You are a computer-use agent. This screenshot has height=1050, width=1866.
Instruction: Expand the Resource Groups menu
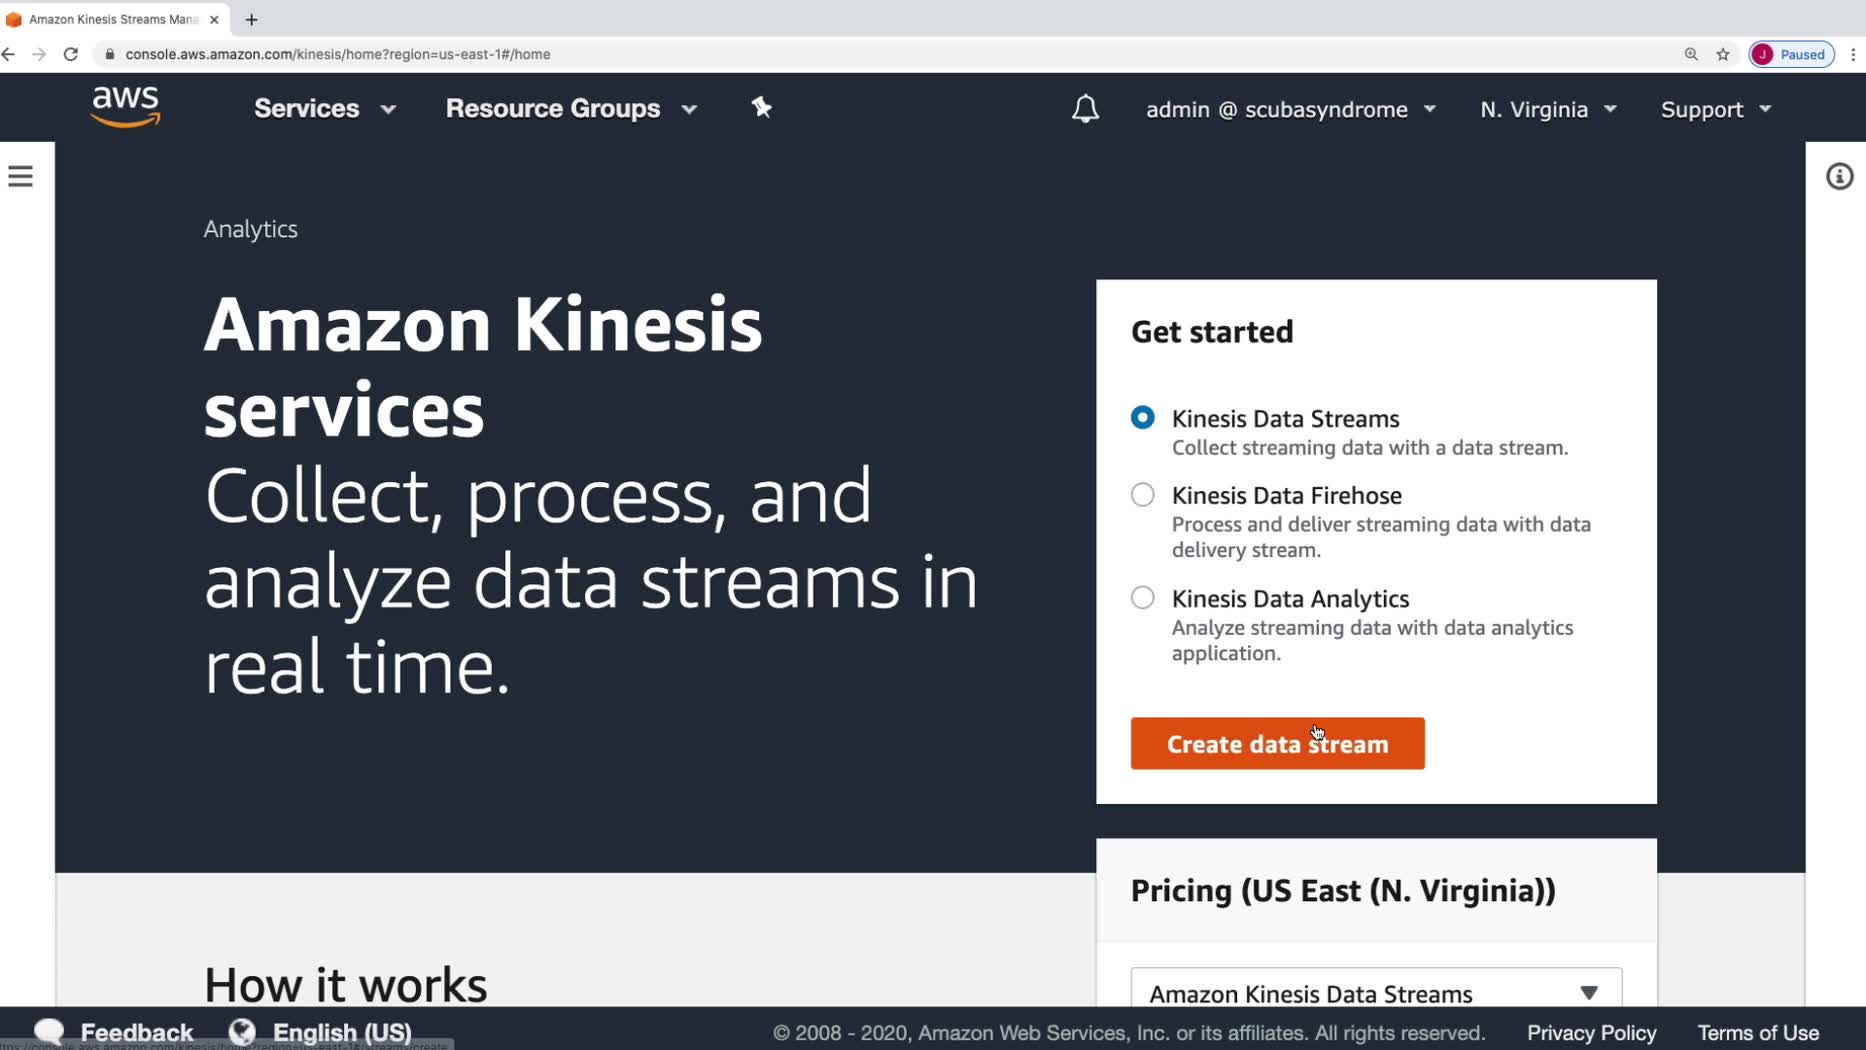click(571, 108)
